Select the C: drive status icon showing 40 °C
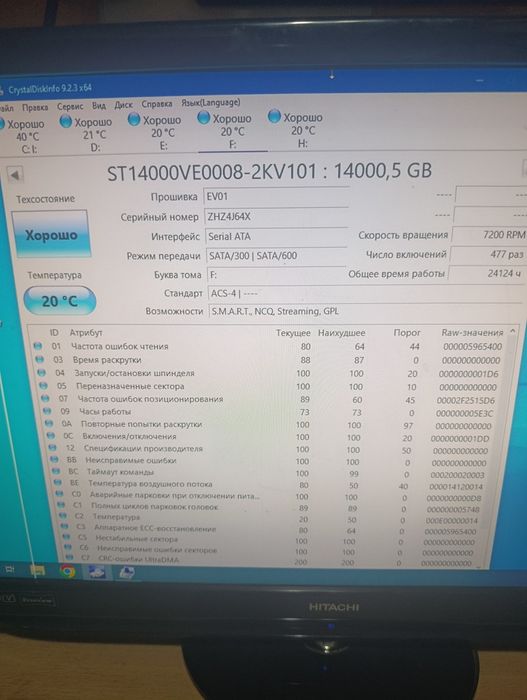This screenshot has width=527, height=700. [2, 124]
